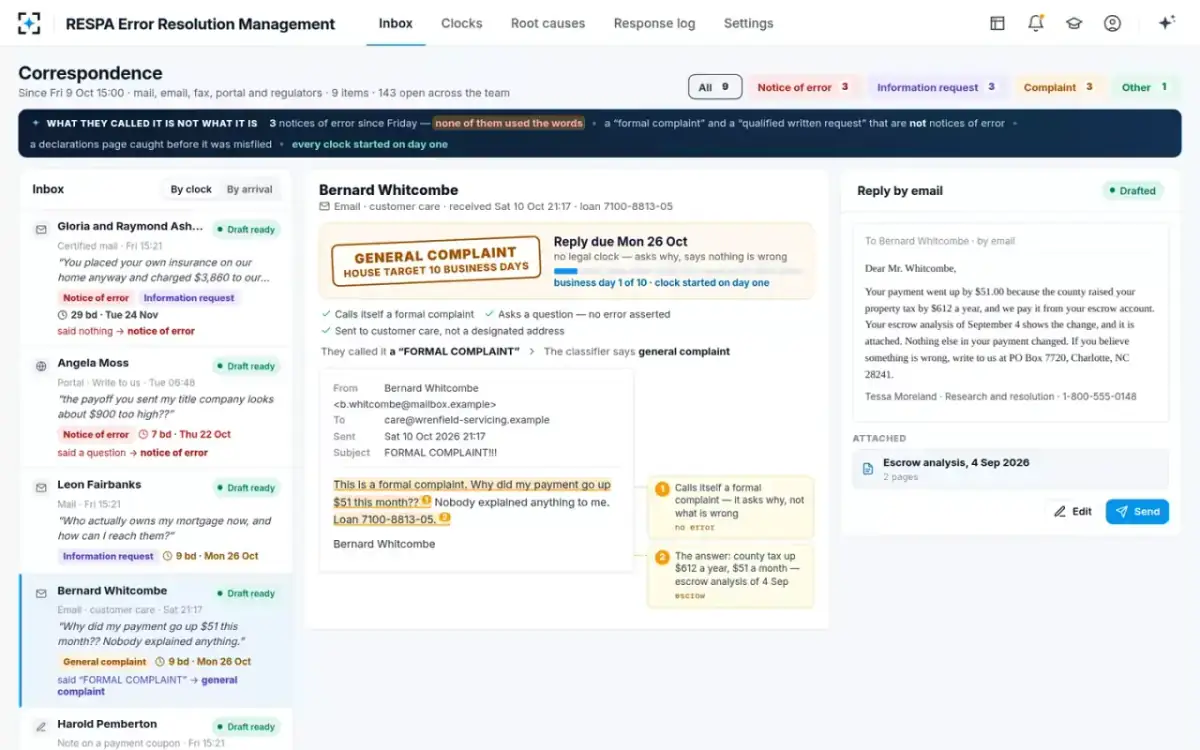
Task: Click the General complaint tag on Bernard Whitcombe item
Action: [105, 662]
